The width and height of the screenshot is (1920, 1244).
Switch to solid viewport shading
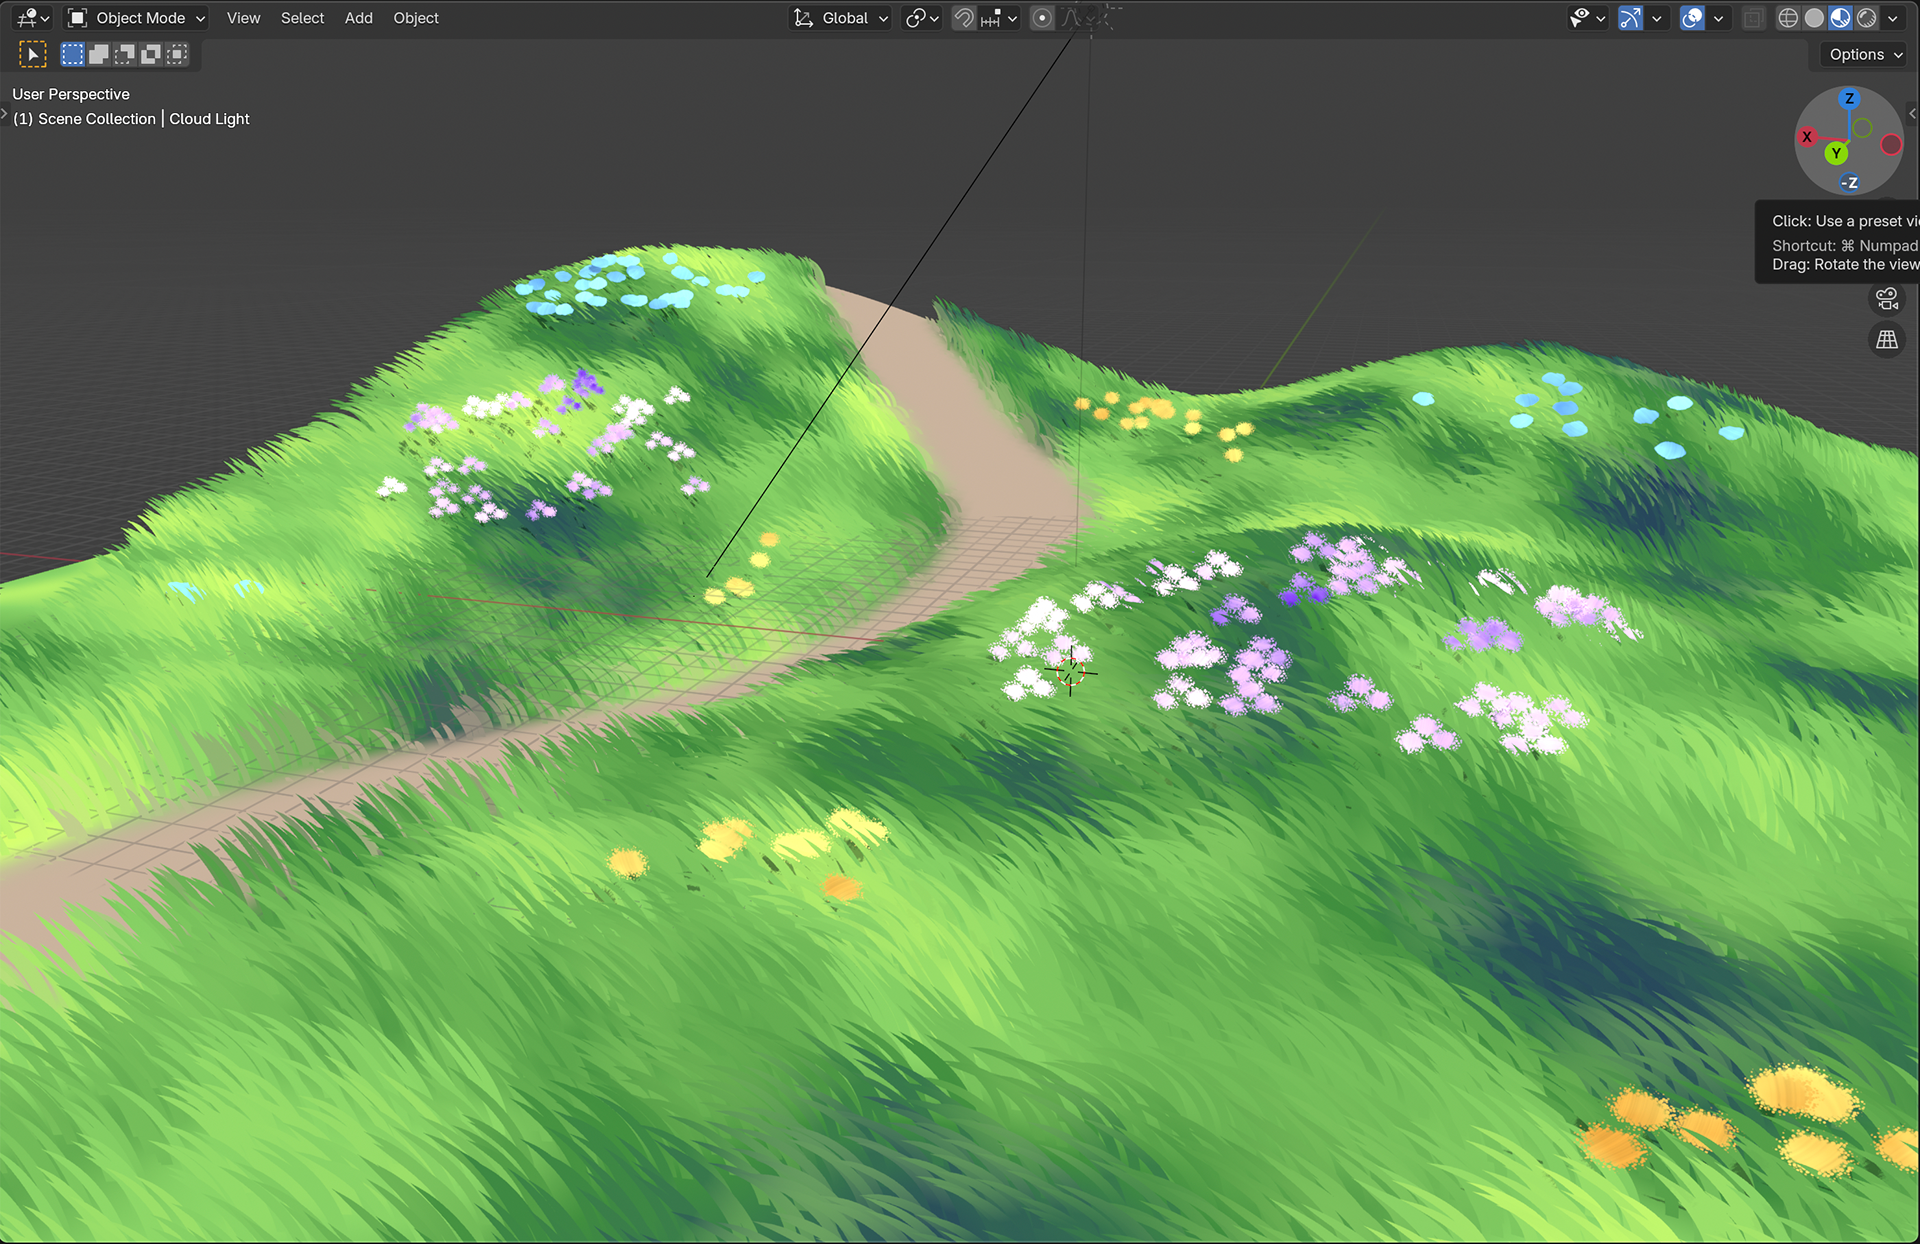(x=1814, y=18)
